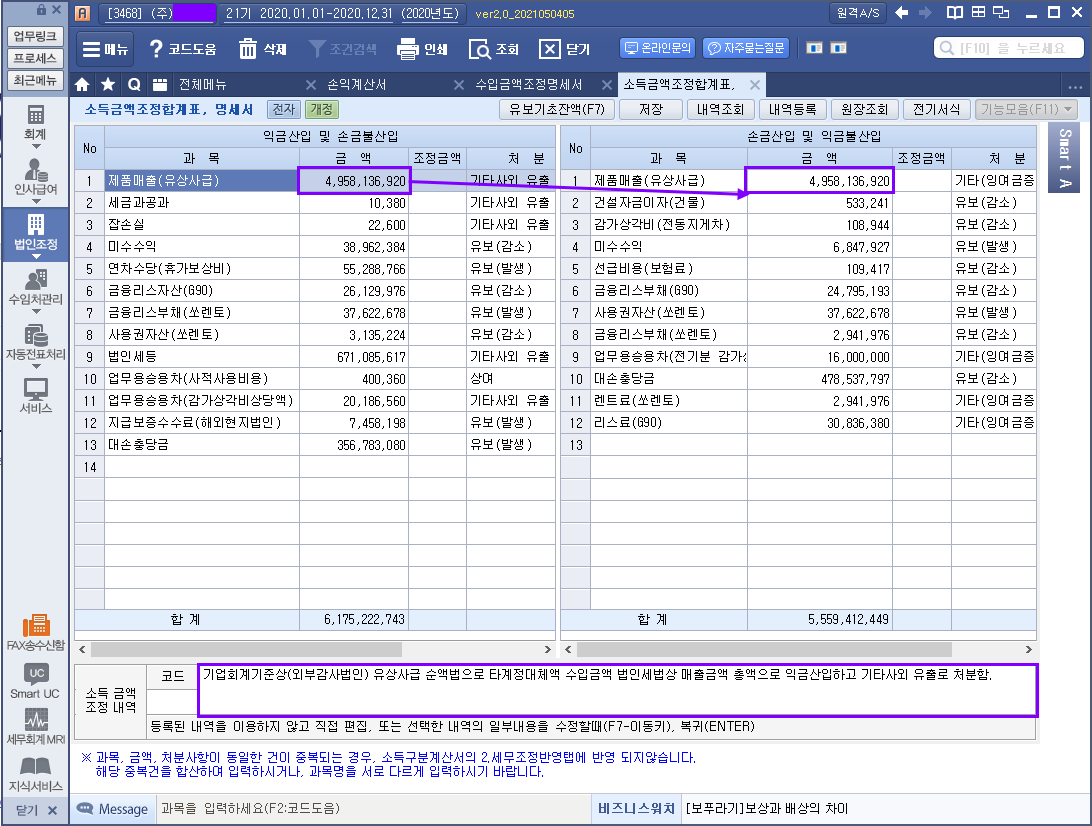
Task: Expand the arrow under 수임처관리
Action: pyautogui.click(x=36, y=311)
